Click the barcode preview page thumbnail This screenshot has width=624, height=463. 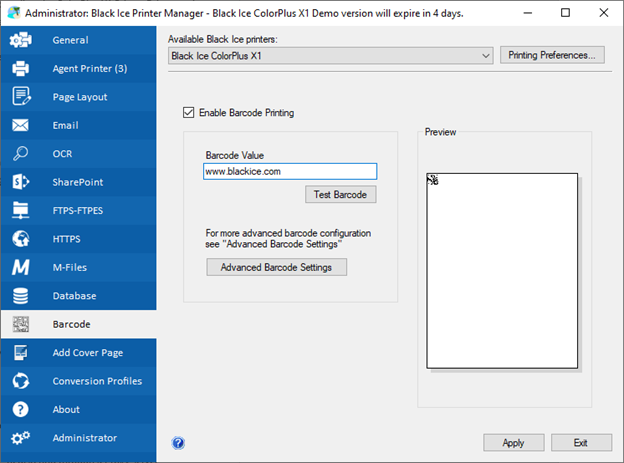pos(502,271)
